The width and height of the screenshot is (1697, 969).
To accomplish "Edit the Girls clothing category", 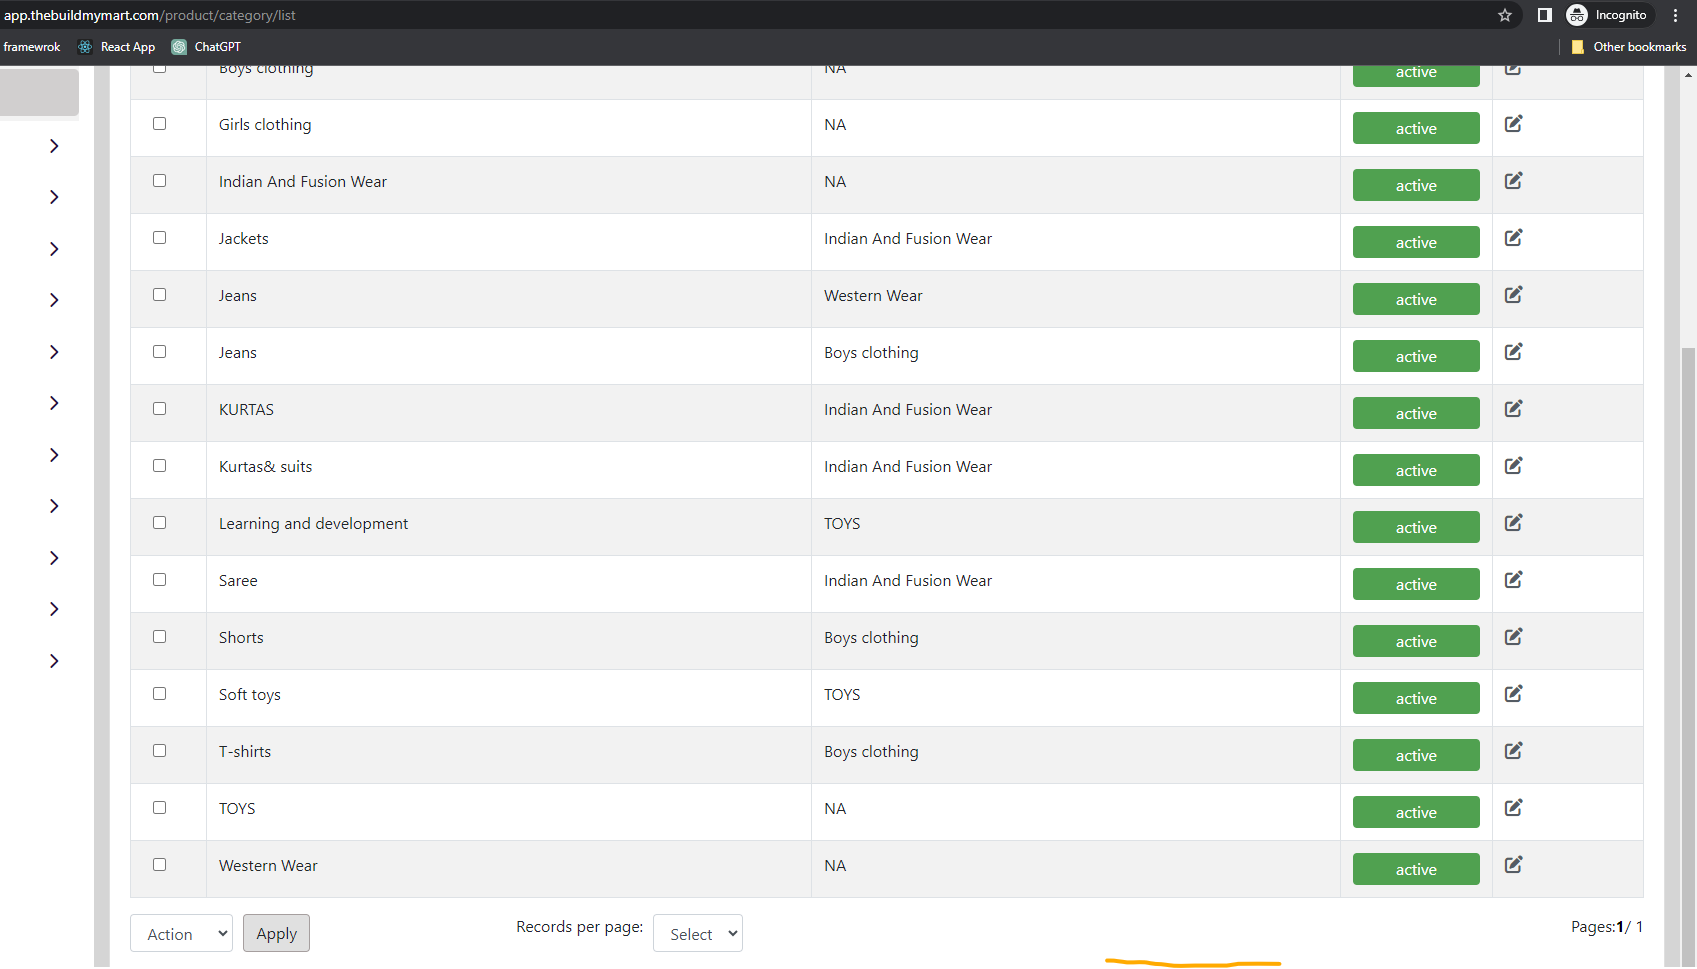I will point(1513,124).
